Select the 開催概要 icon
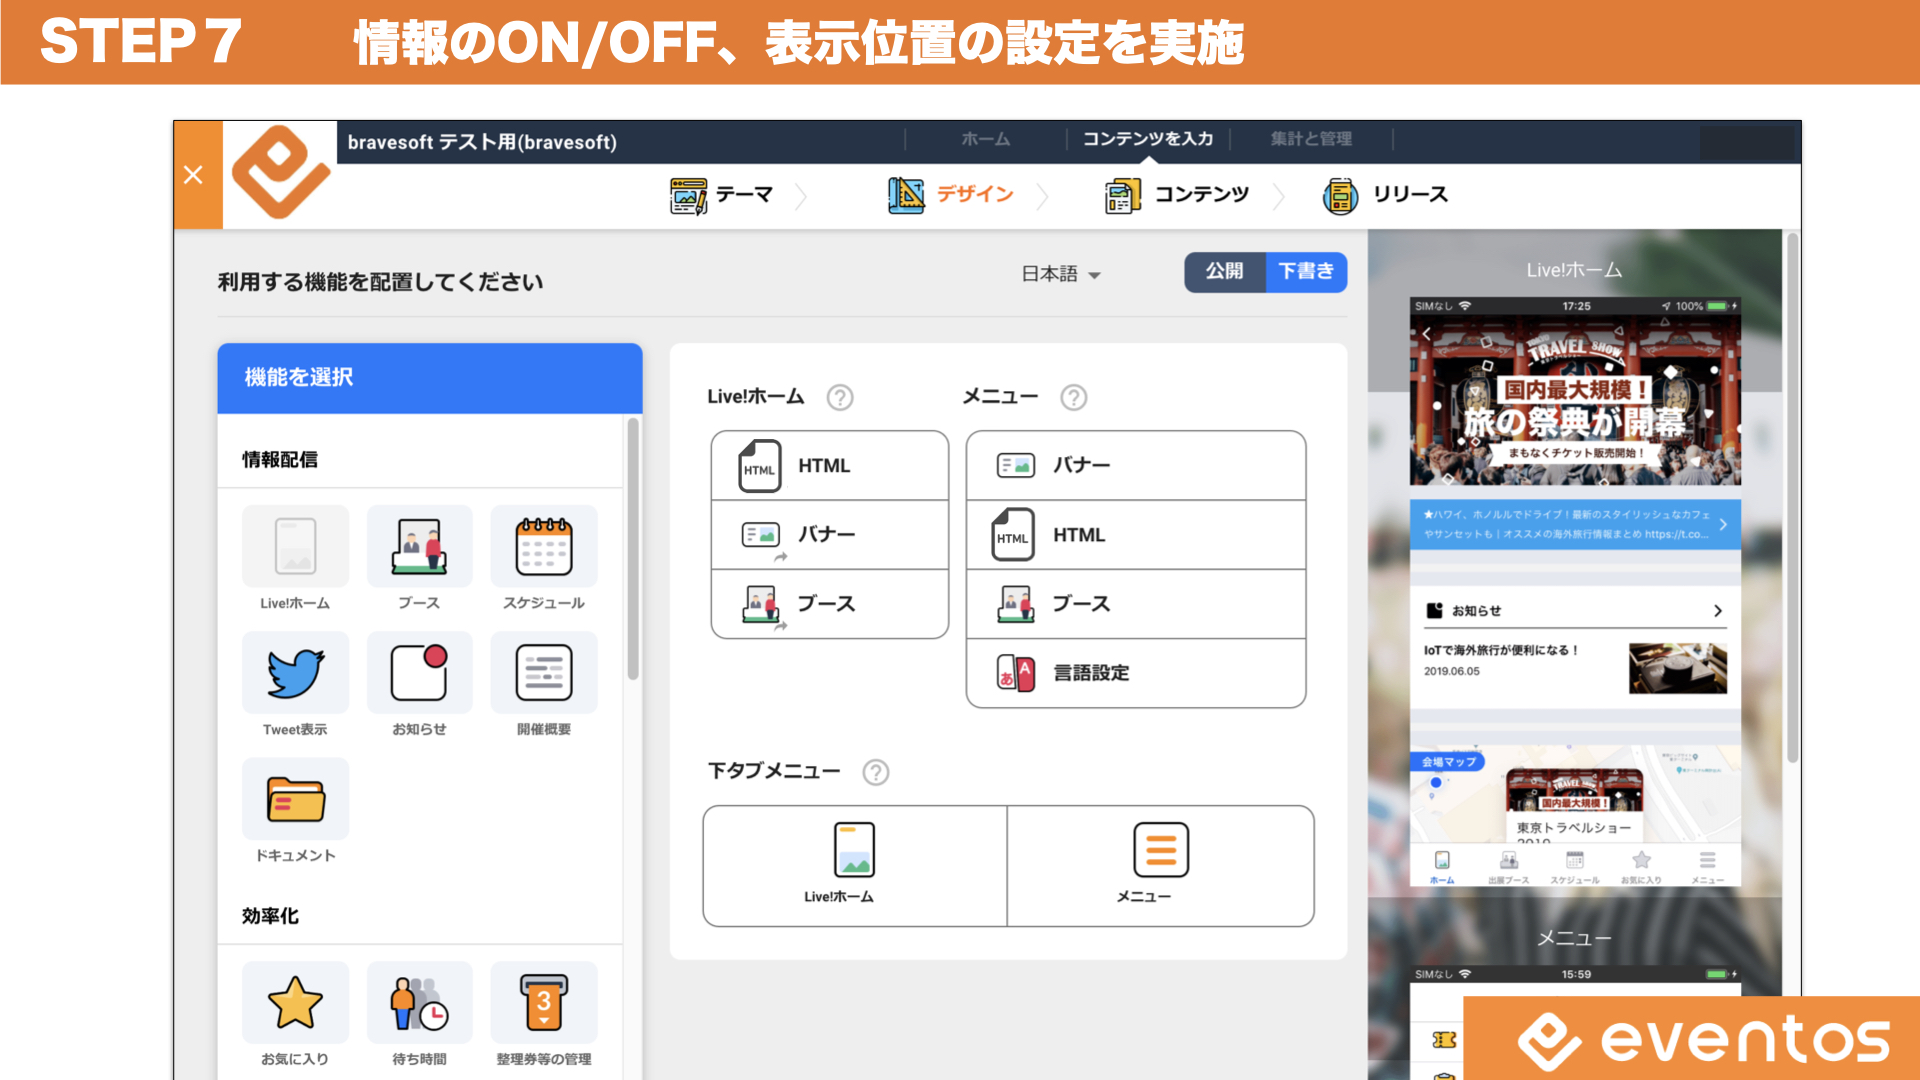The width and height of the screenshot is (1920, 1080). pos(544,672)
